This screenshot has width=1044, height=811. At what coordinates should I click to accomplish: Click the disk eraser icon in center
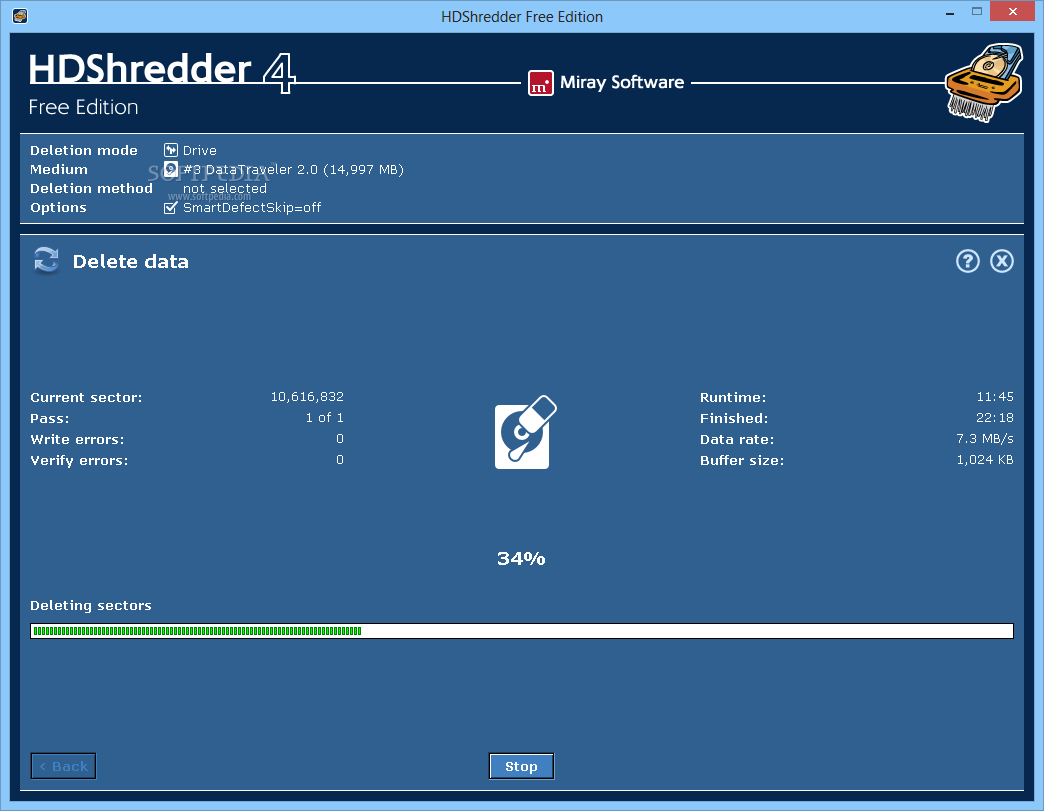525,432
